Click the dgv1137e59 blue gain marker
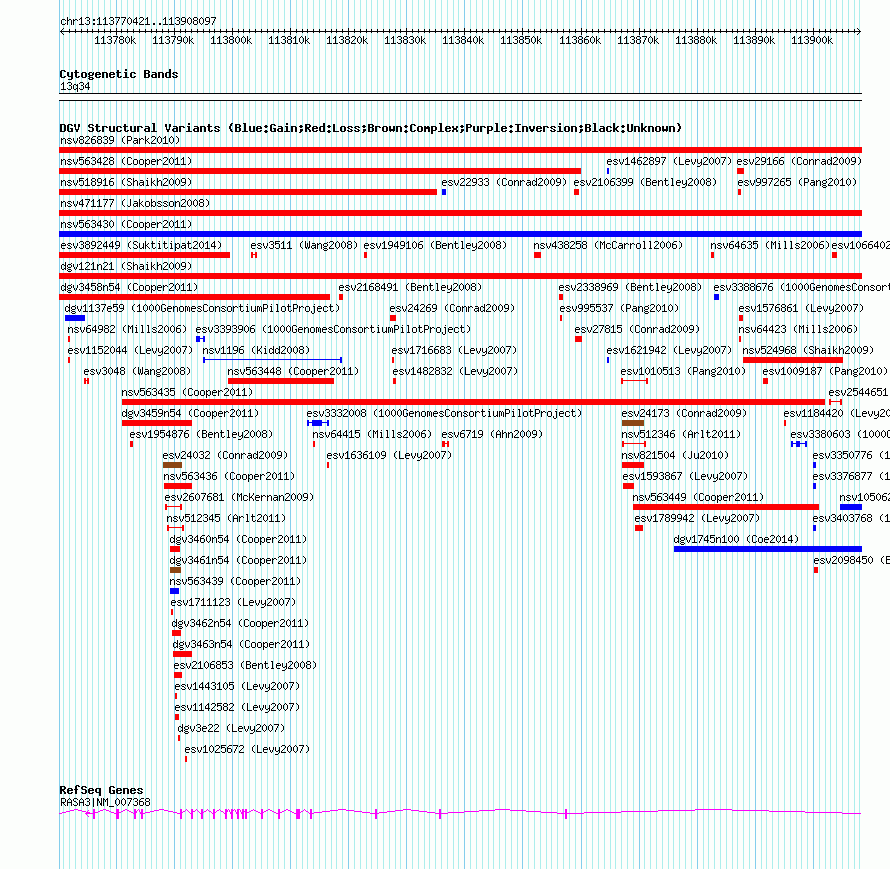 (x=75, y=318)
